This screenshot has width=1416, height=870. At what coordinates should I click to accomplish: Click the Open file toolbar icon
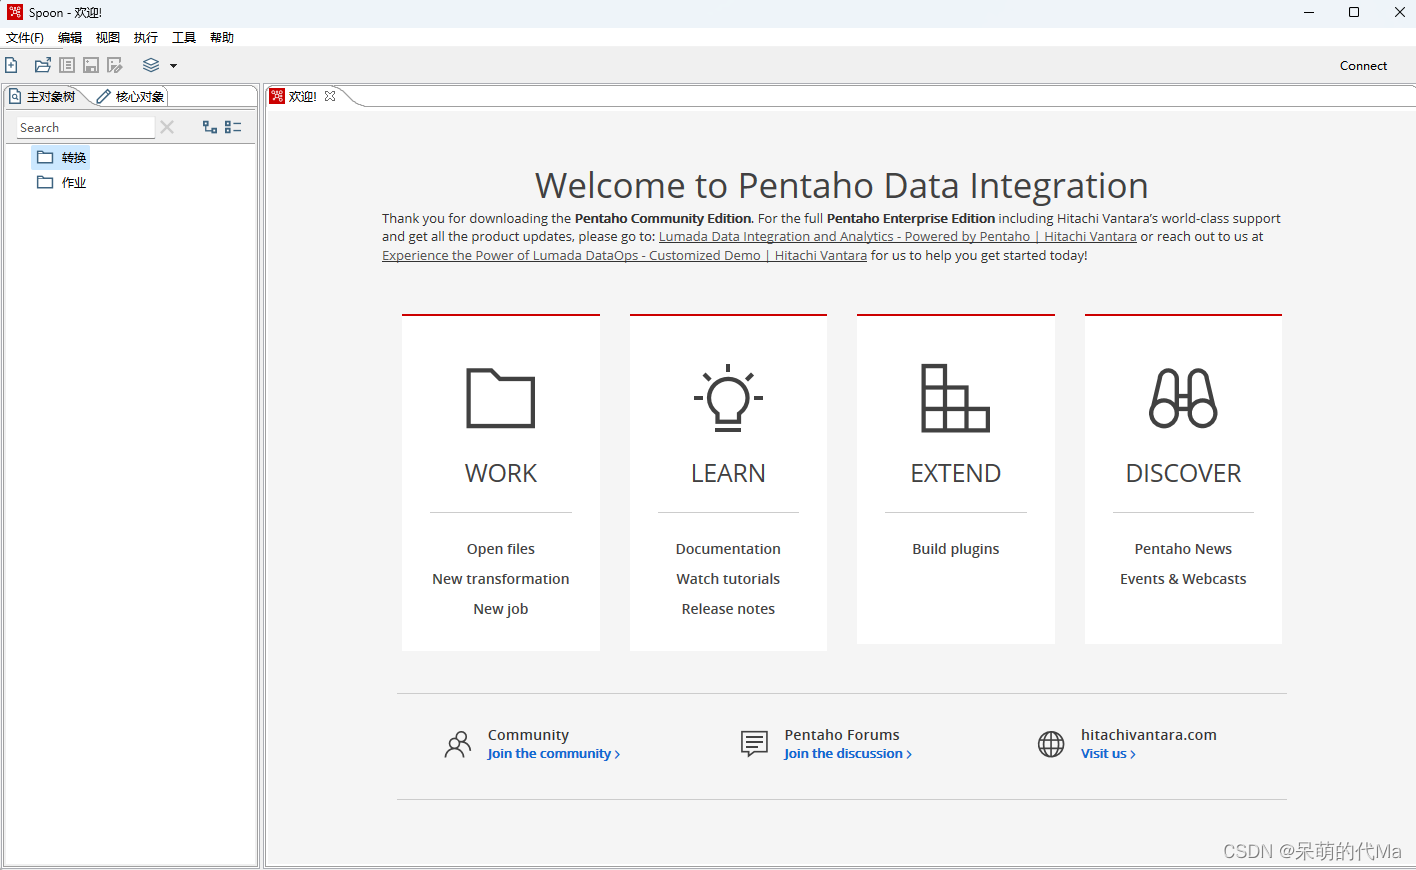pyautogui.click(x=42, y=65)
